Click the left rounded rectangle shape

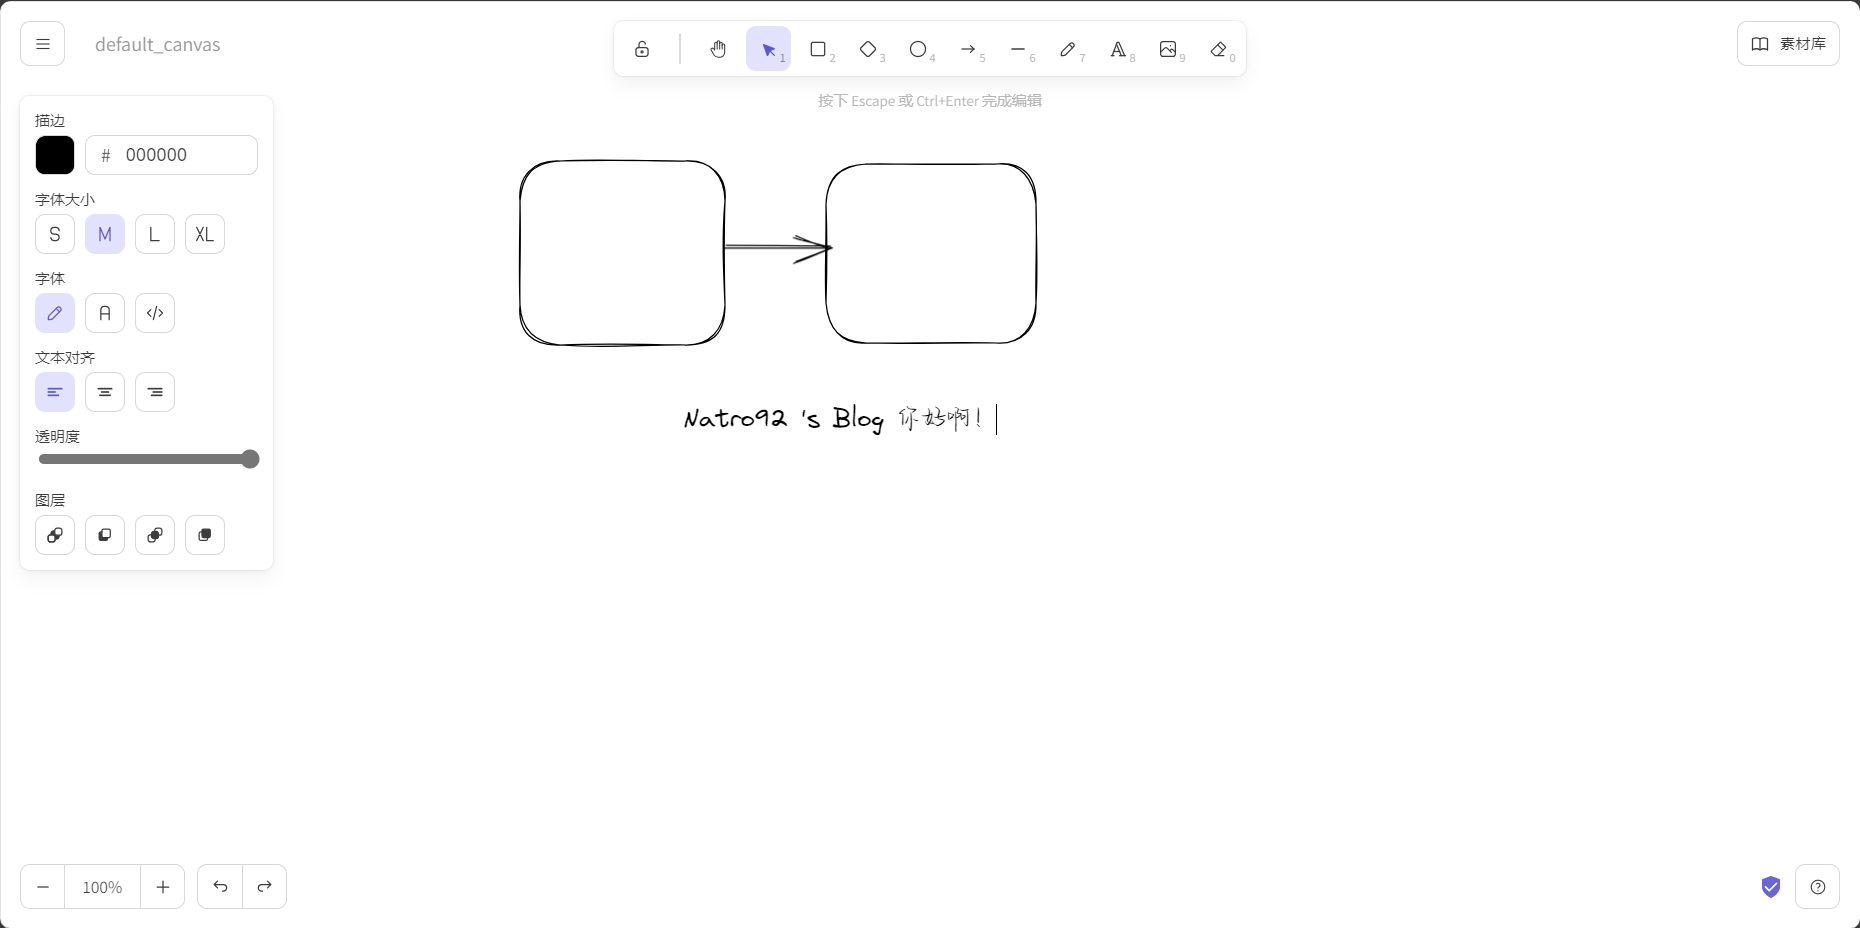[x=622, y=253]
